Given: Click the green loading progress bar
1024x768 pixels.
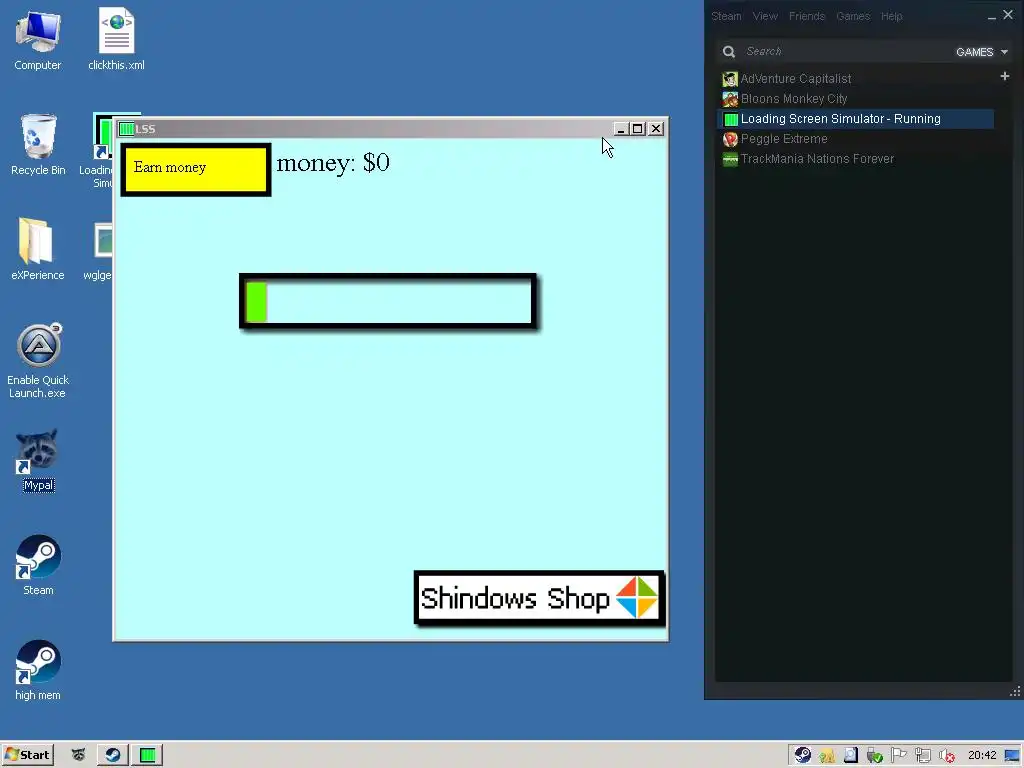Looking at the screenshot, I should pyautogui.click(x=388, y=301).
